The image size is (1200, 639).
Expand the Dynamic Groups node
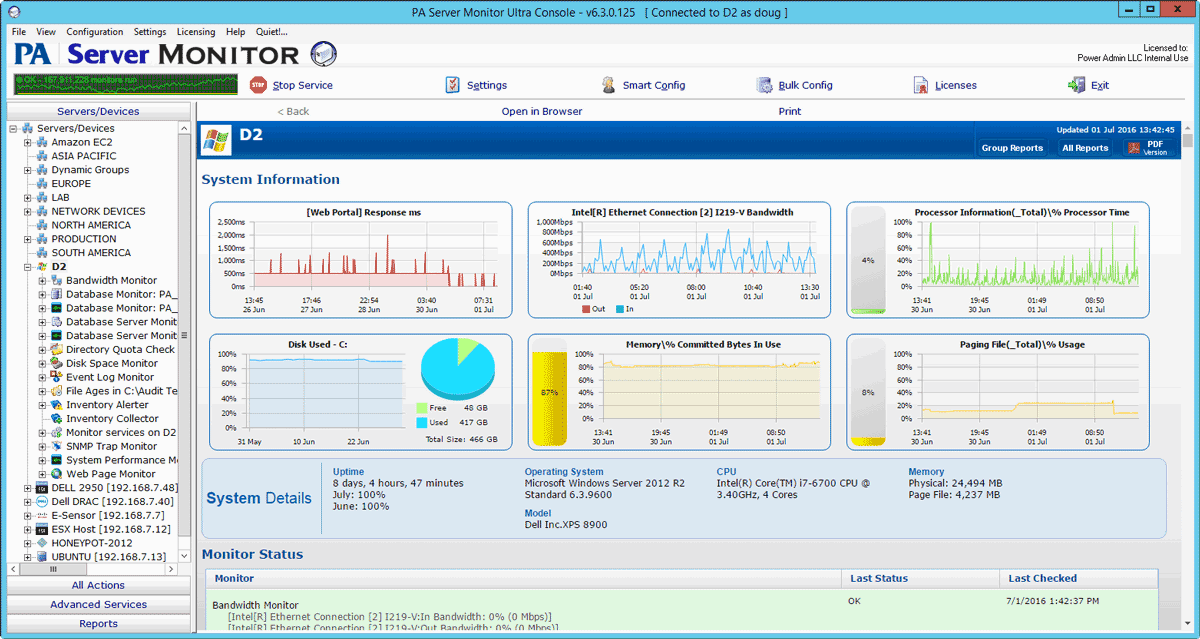pos(28,170)
